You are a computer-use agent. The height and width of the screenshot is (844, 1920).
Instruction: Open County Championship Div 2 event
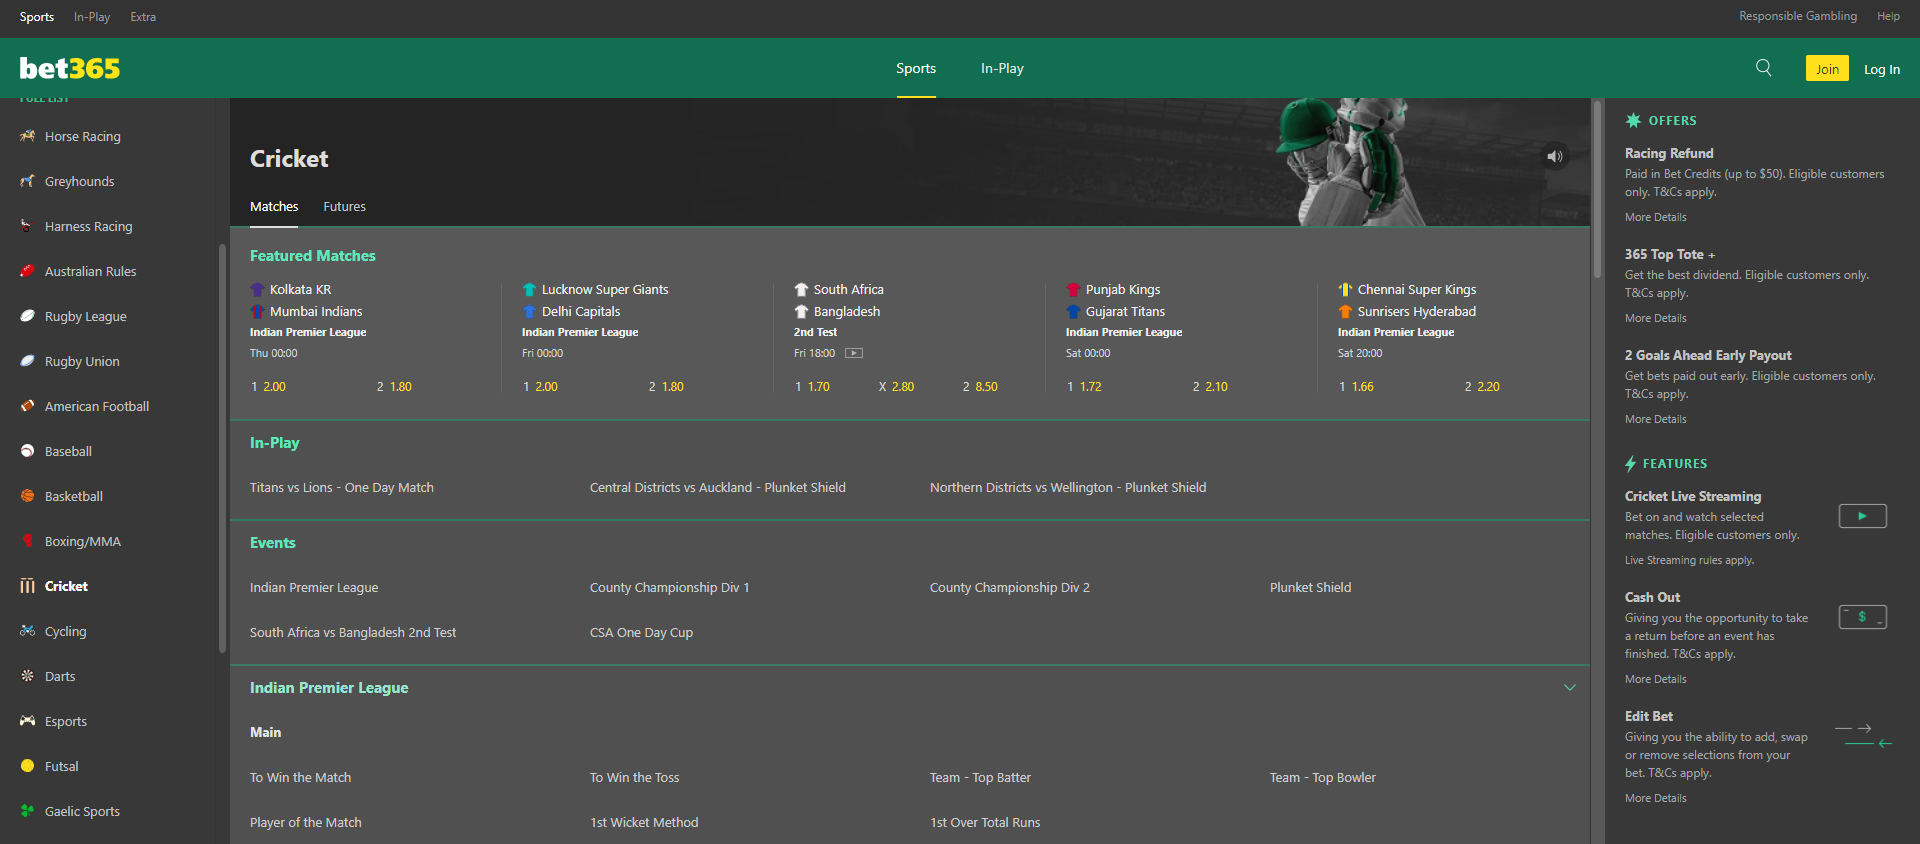[1010, 588]
